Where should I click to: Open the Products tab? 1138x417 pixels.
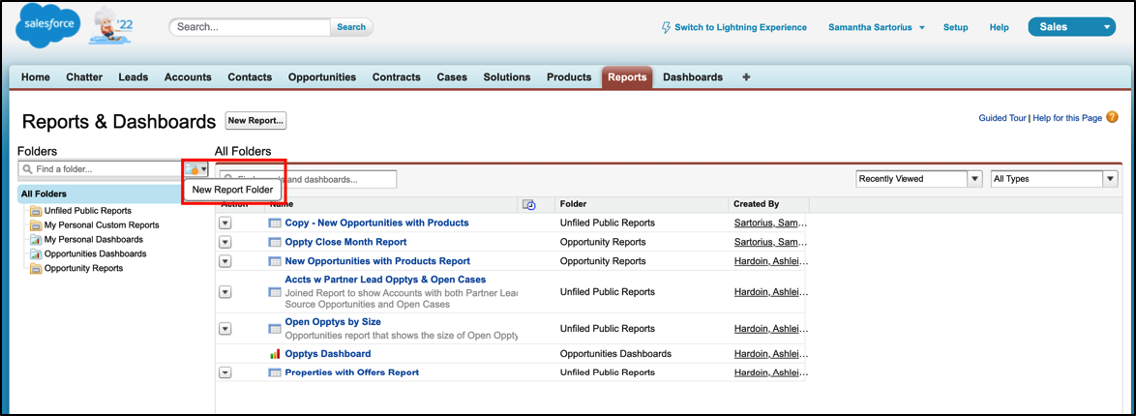(x=569, y=77)
